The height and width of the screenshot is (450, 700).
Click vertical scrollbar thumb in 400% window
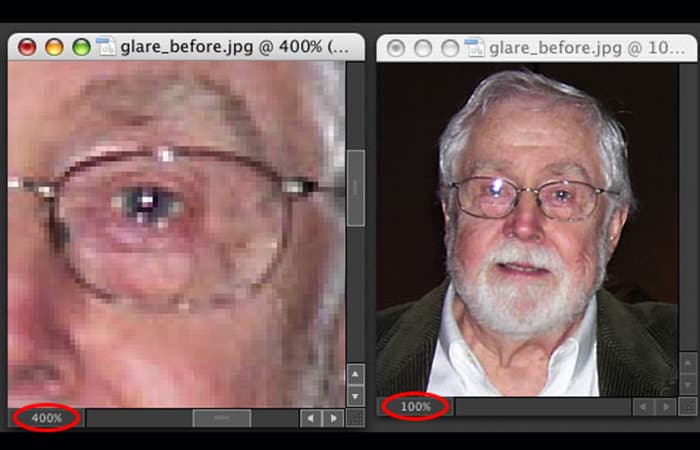[x=355, y=188]
